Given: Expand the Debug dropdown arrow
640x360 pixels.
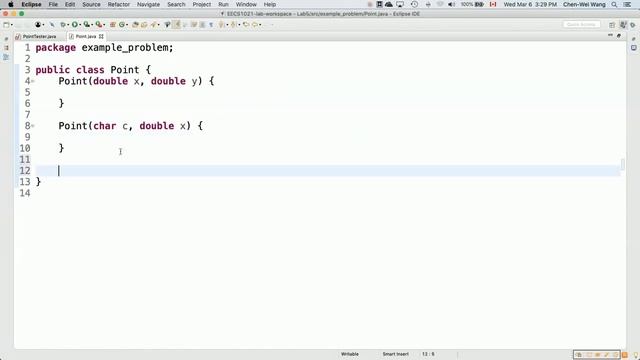Looking at the screenshot, I should [67, 24].
